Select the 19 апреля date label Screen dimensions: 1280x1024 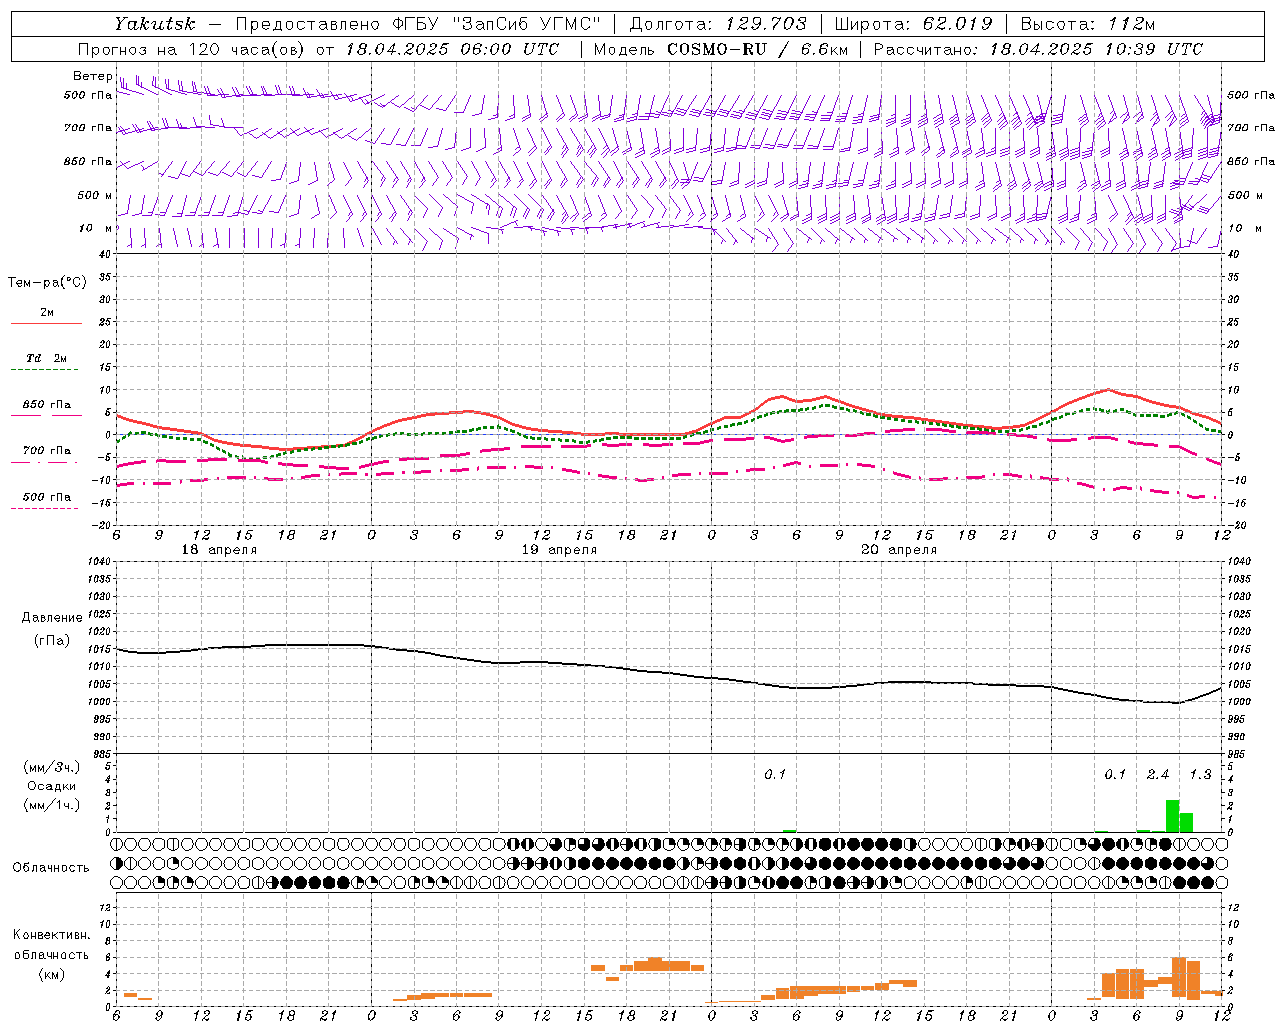click(x=559, y=550)
